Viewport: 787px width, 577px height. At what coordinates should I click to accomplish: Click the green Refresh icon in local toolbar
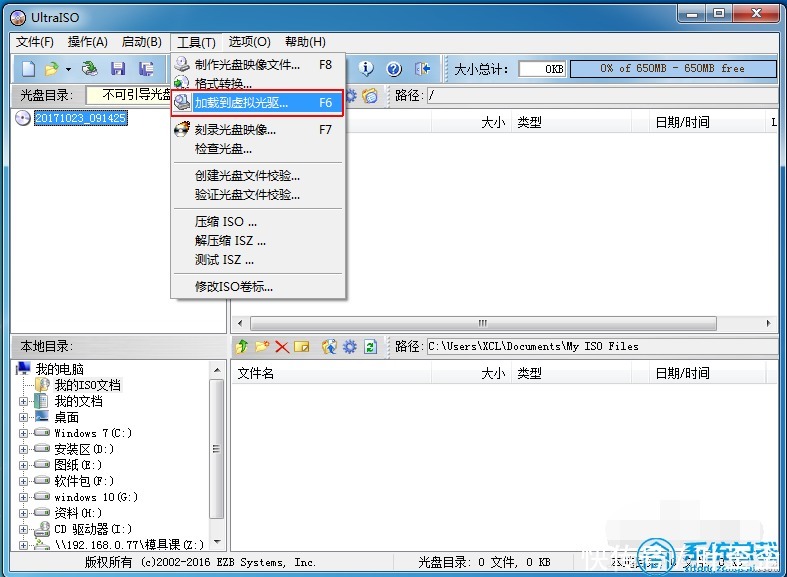(370, 346)
